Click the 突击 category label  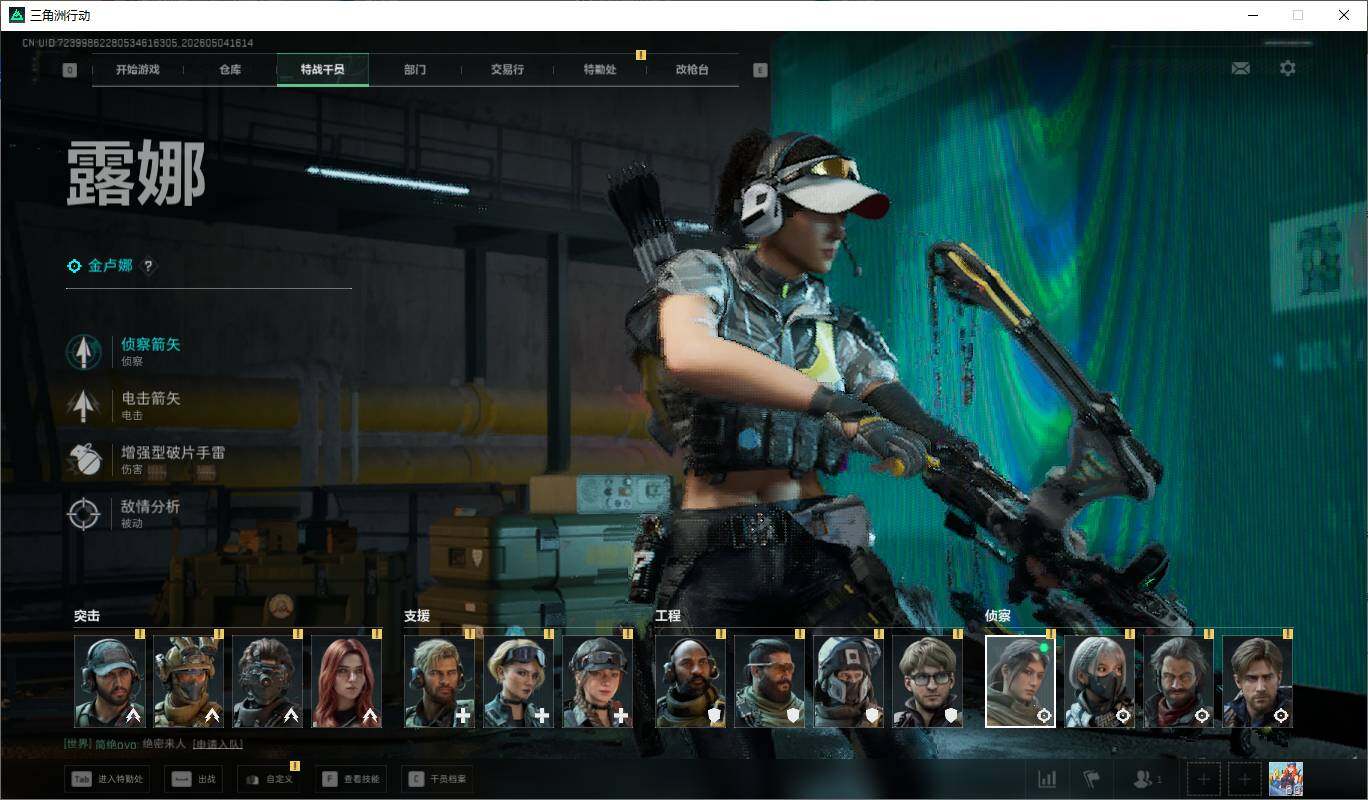(87, 616)
